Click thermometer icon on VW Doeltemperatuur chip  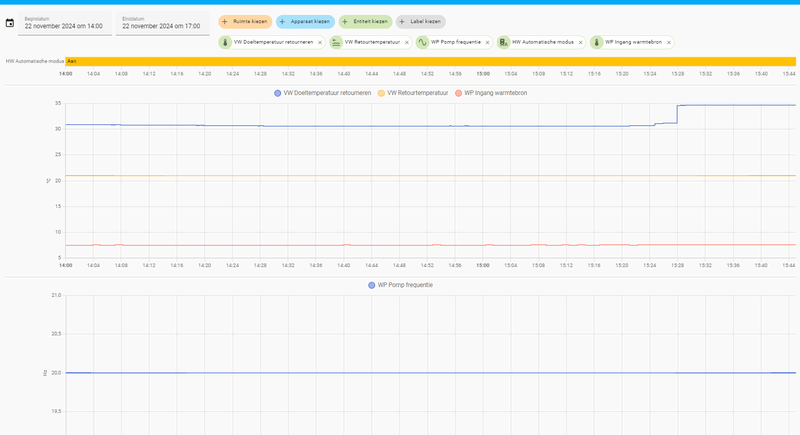(x=226, y=42)
